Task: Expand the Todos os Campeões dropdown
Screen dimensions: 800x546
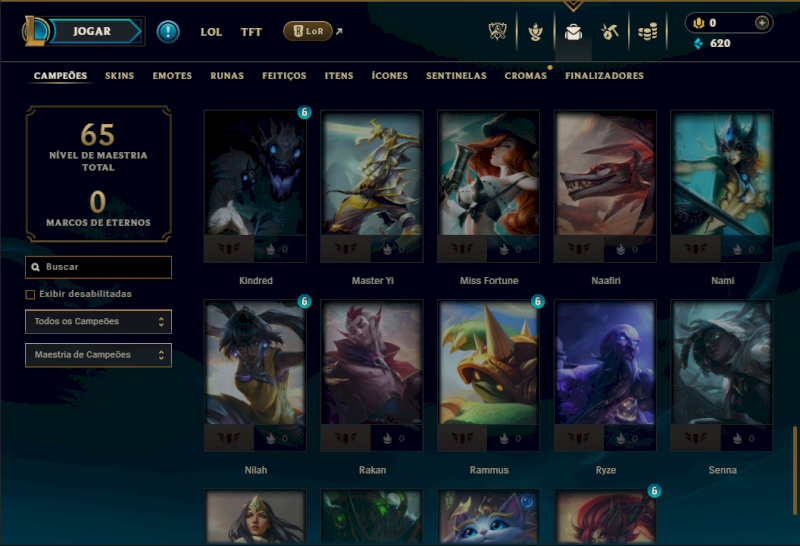Action: [98, 321]
